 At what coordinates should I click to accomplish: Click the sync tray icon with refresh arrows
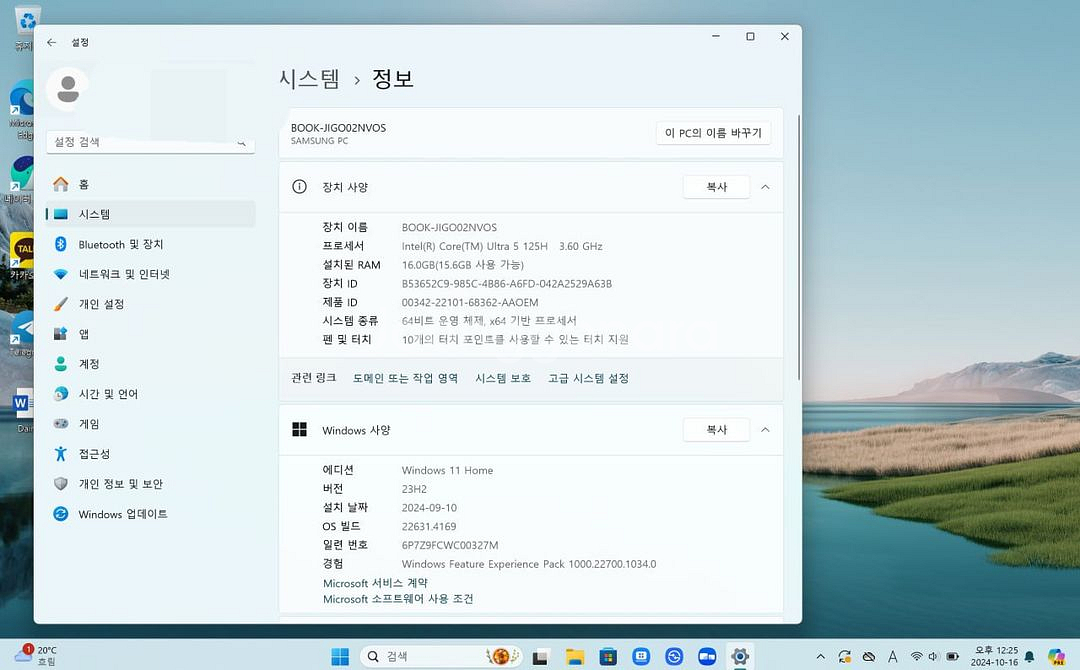tap(844, 656)
